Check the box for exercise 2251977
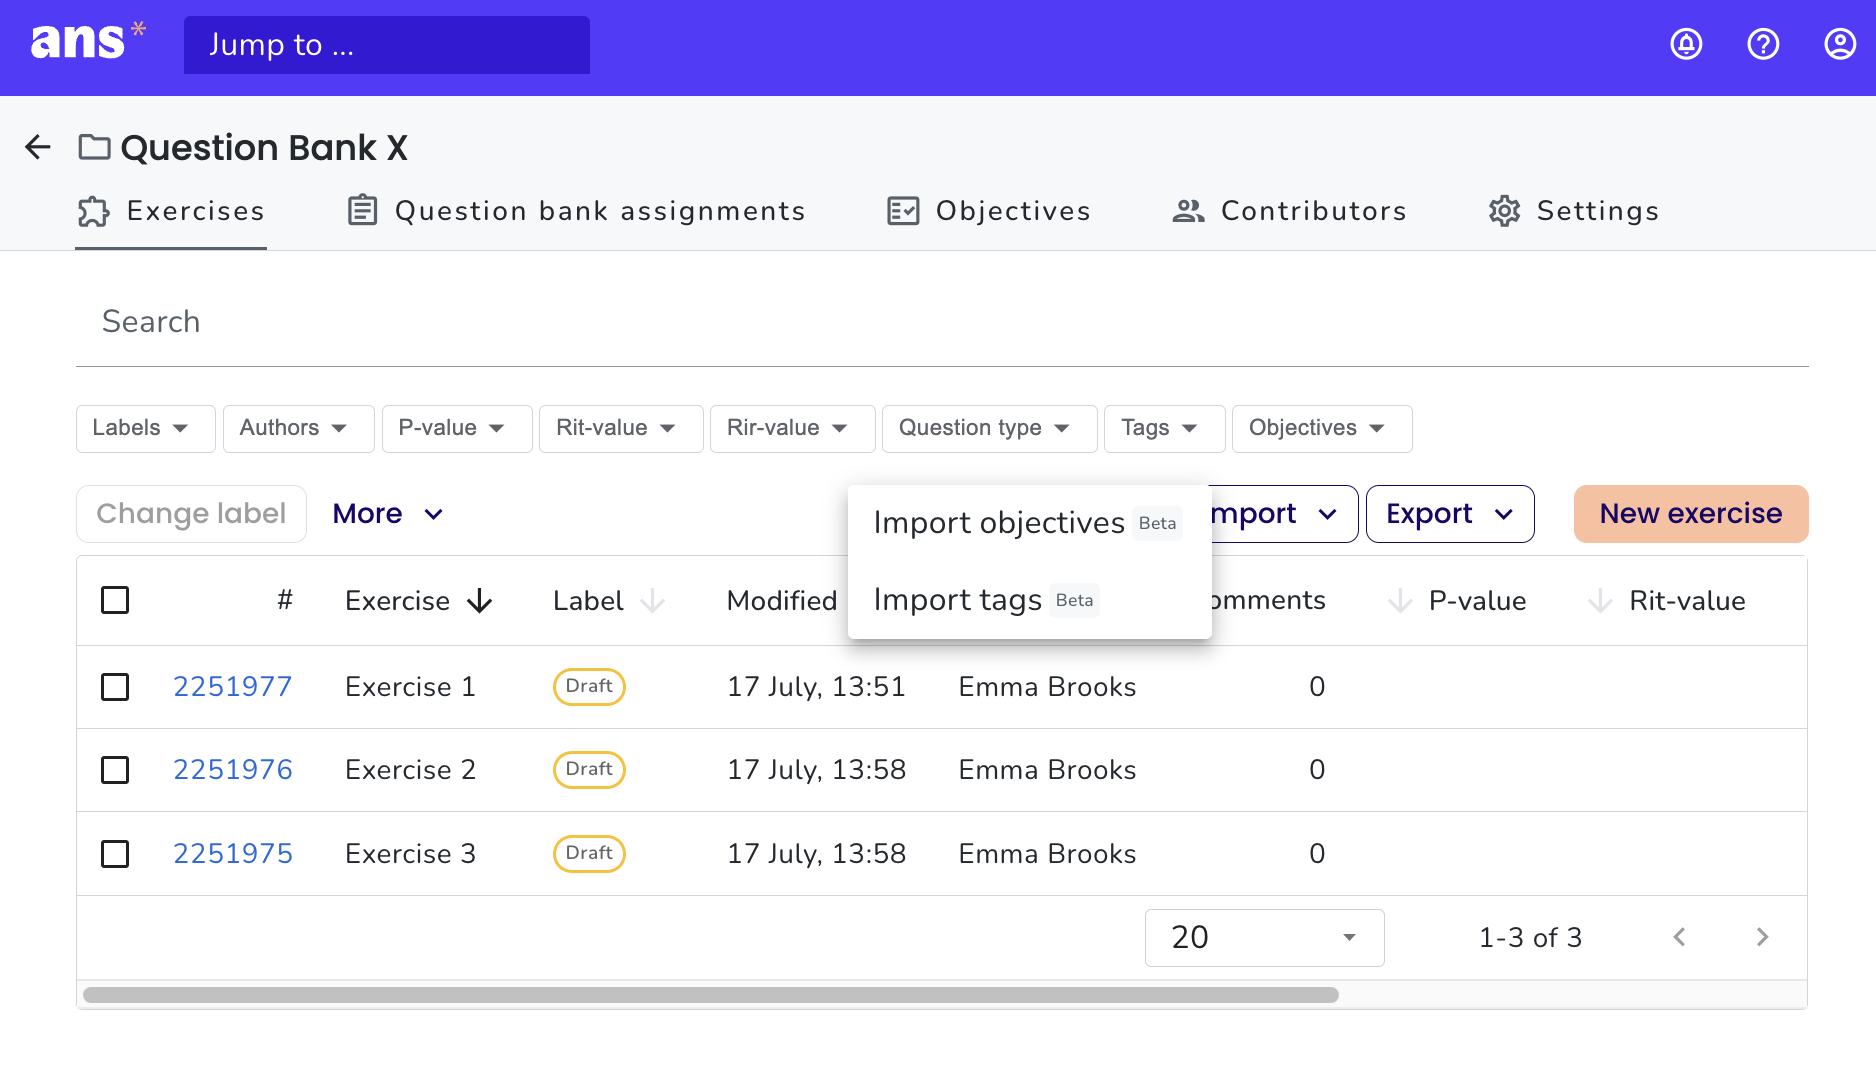The height and width of the screenshot is (1068, 1876). pos(115,687)
